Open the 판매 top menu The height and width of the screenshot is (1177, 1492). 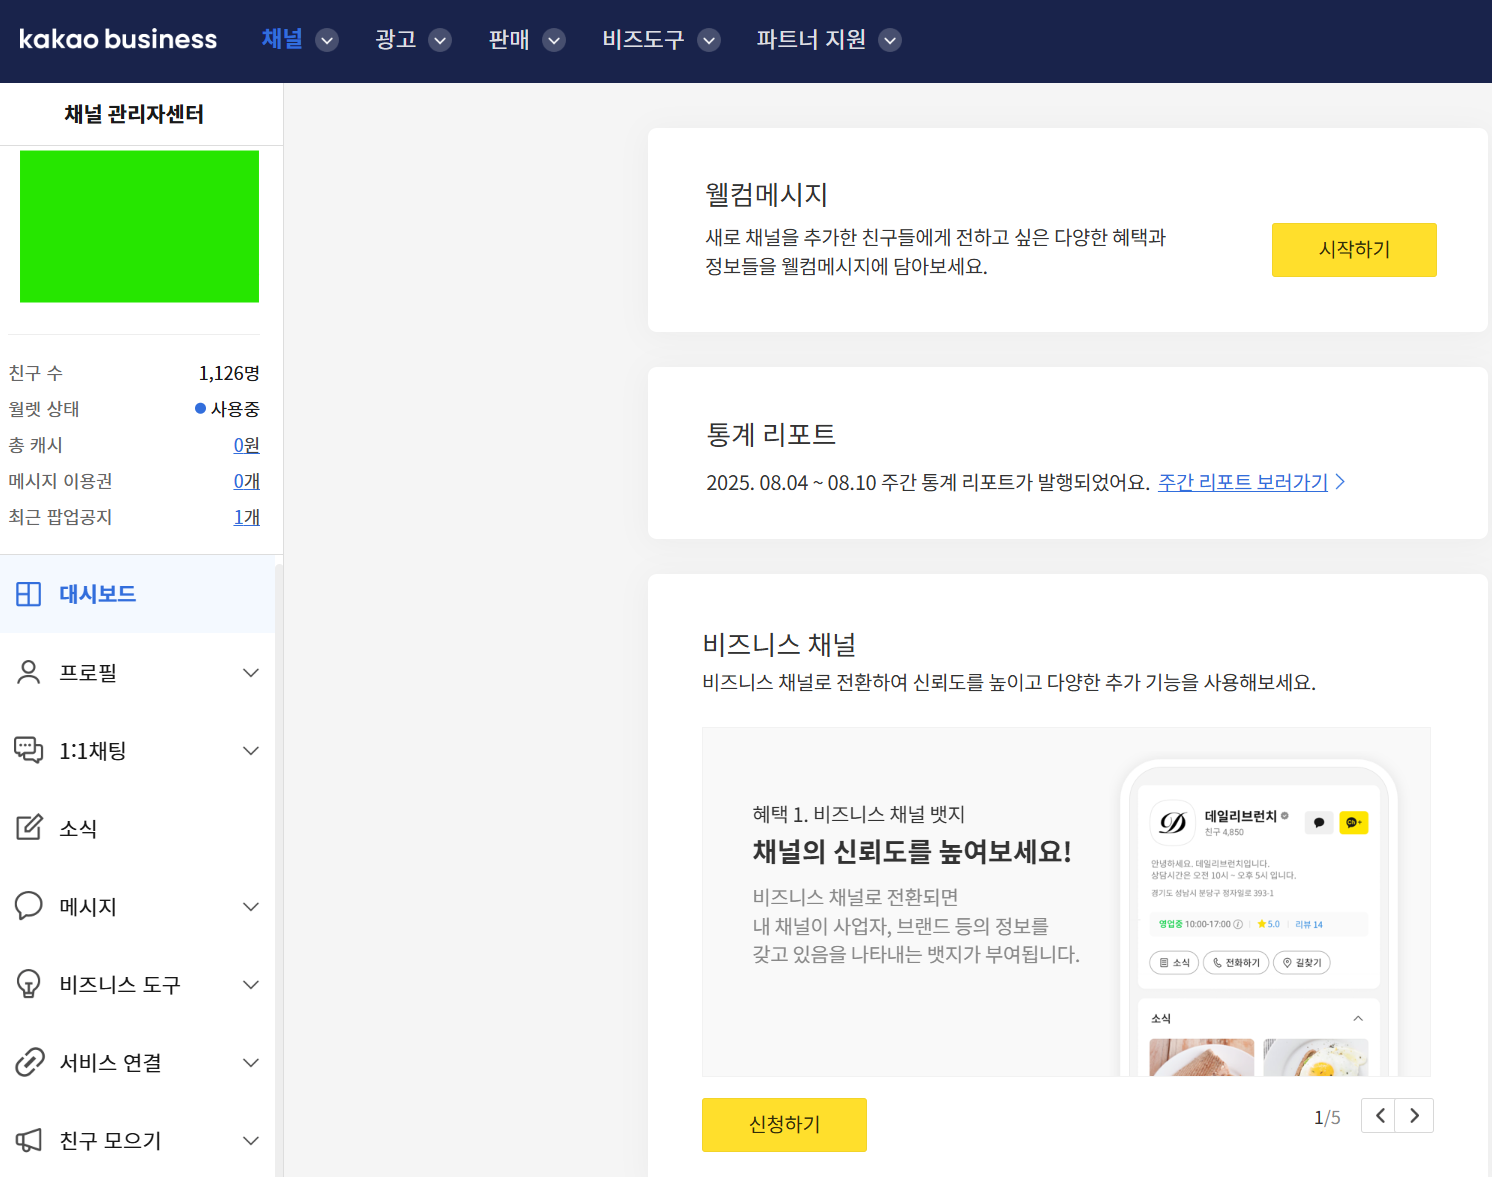(x=509, y=39)
